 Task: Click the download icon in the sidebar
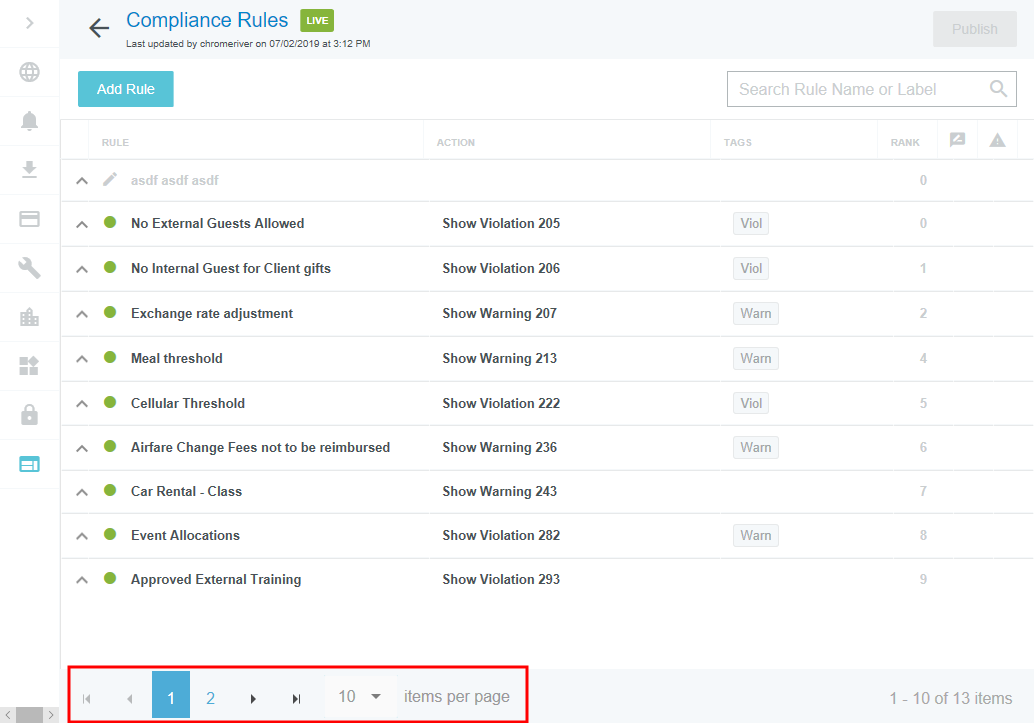pos(30,169)
